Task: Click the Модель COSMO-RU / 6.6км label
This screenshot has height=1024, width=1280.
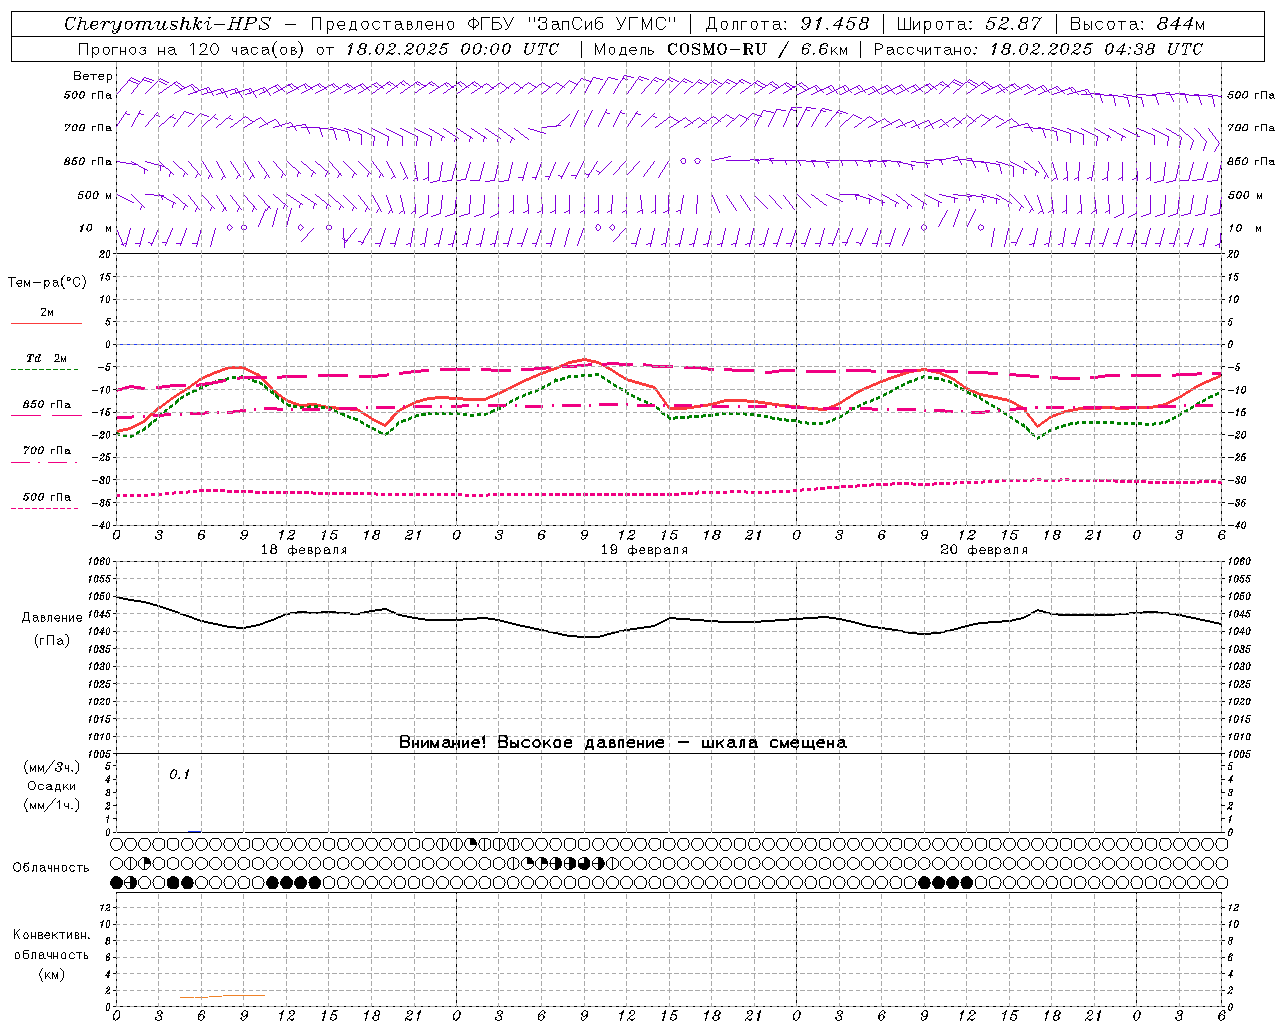Action: pyautogui.click(x=721, y=49)
